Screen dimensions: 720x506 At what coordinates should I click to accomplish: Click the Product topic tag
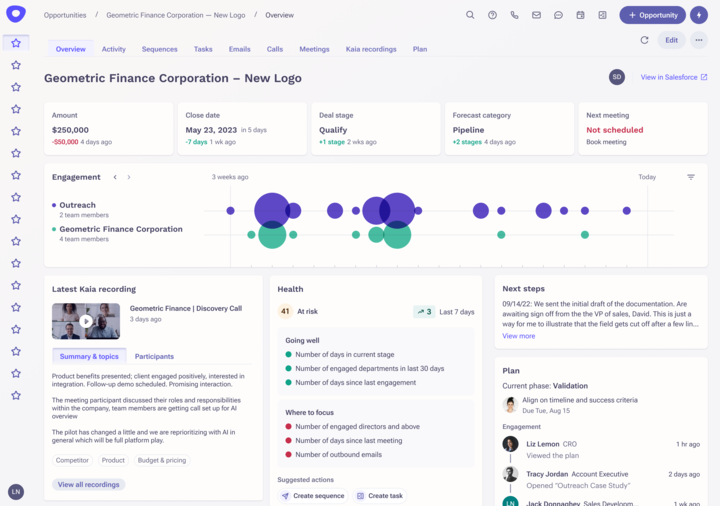pos(113,460)
